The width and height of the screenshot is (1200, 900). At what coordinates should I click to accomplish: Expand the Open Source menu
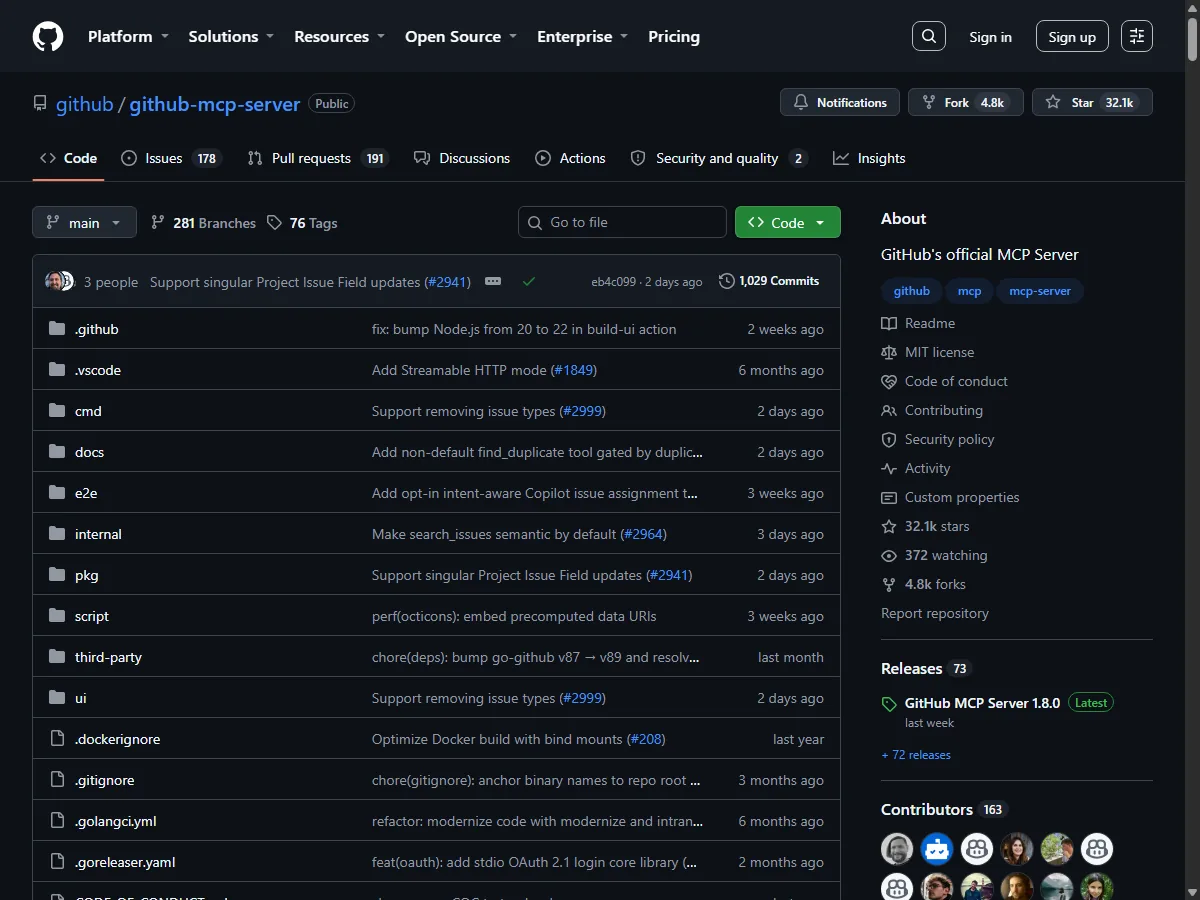pos(460,36)
